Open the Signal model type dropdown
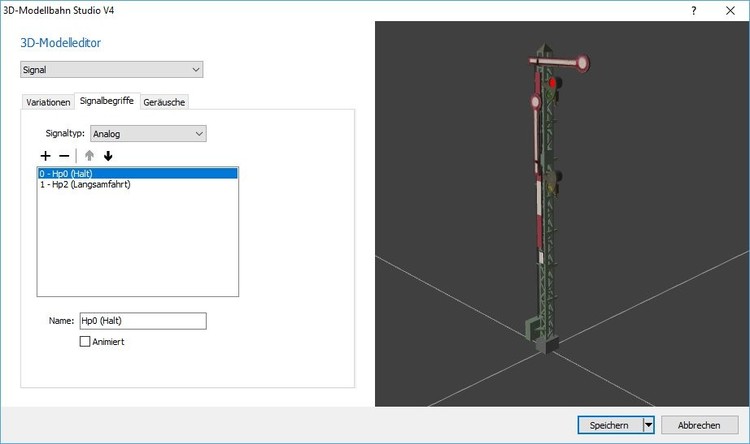750x444 pixels. tap(112, 69)
